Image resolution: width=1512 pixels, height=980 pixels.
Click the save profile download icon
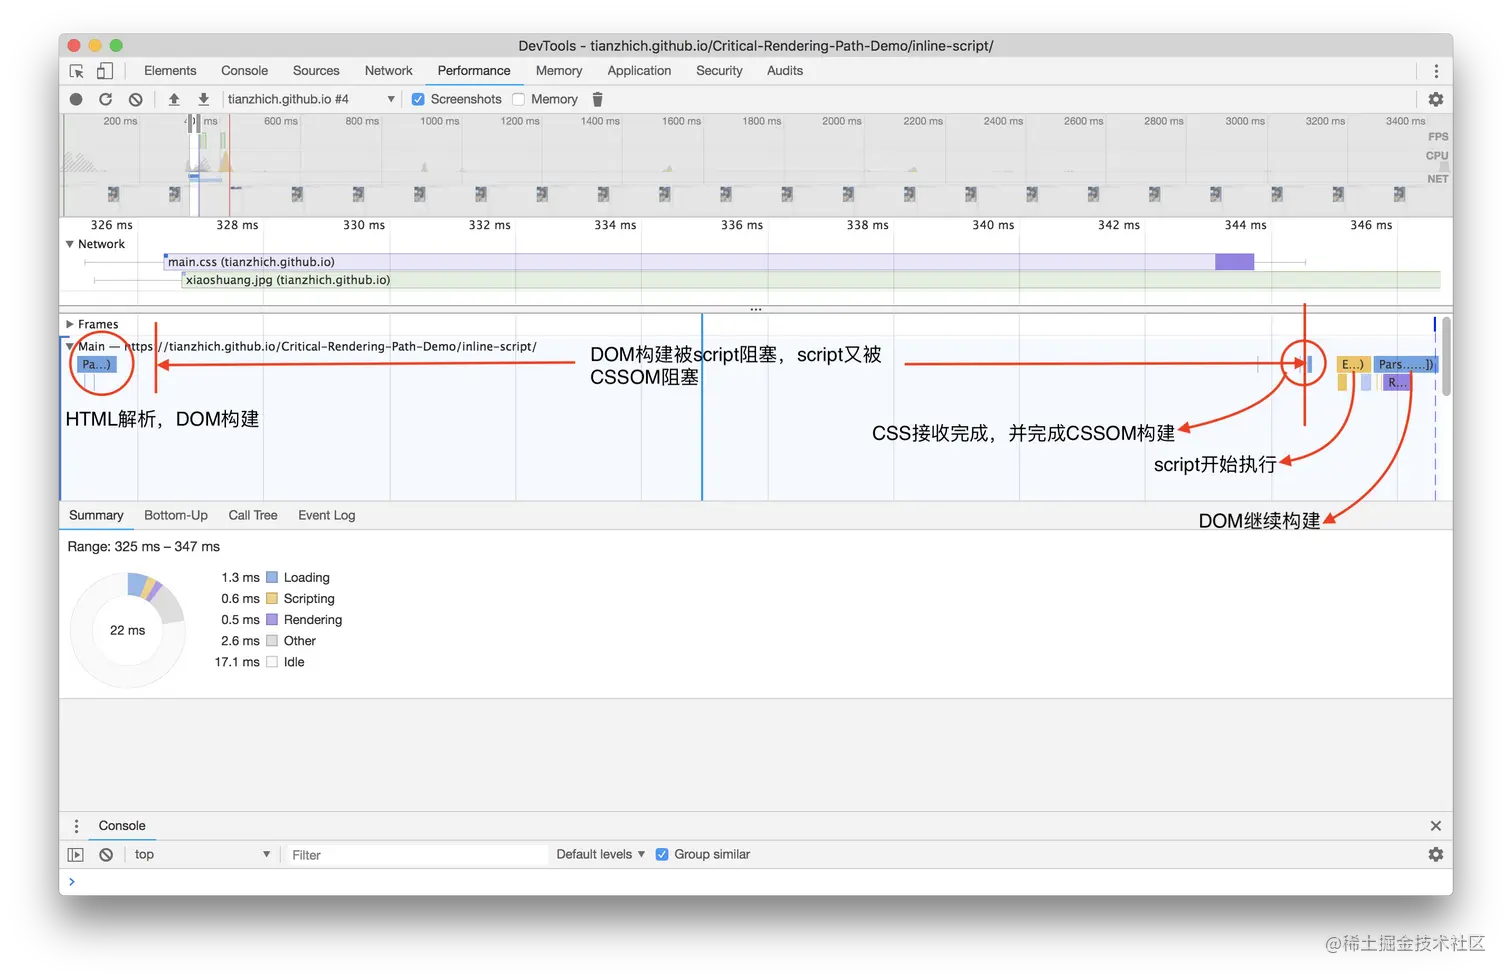click(203, 99)
